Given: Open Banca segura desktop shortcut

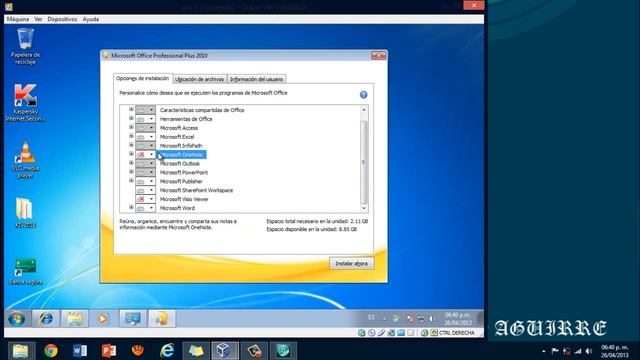Looking at the screenshot, I should [x=25, y=271].
